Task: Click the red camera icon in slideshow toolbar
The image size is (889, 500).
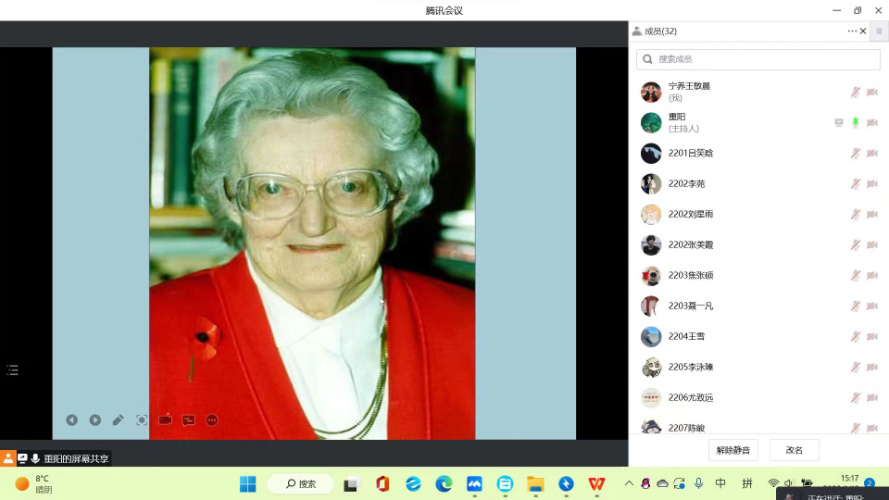Action: tap(165, 420)
